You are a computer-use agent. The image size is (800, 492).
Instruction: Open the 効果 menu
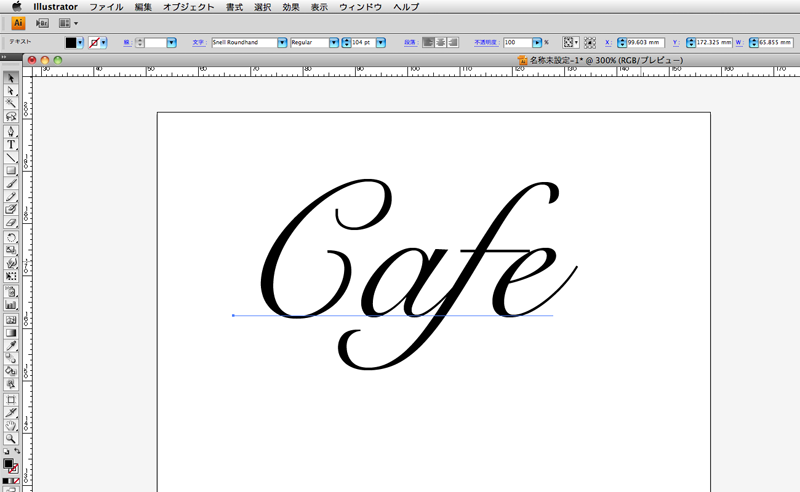click(291, 7)
